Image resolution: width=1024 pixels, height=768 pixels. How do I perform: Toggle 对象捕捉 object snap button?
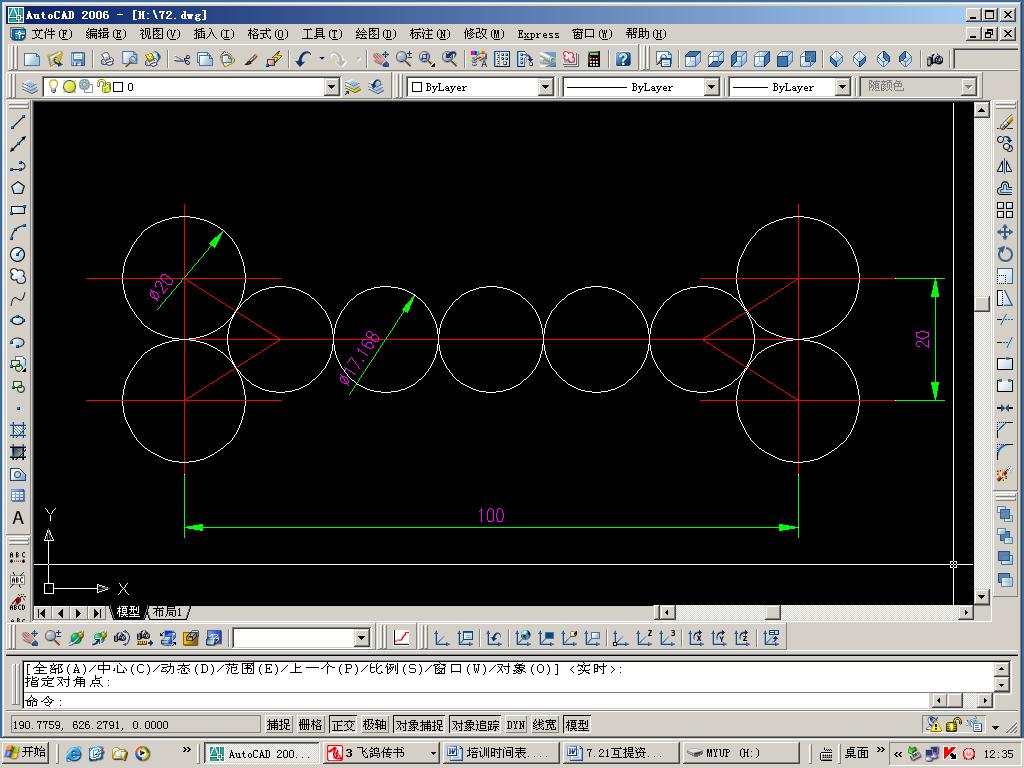click(419, 725)
